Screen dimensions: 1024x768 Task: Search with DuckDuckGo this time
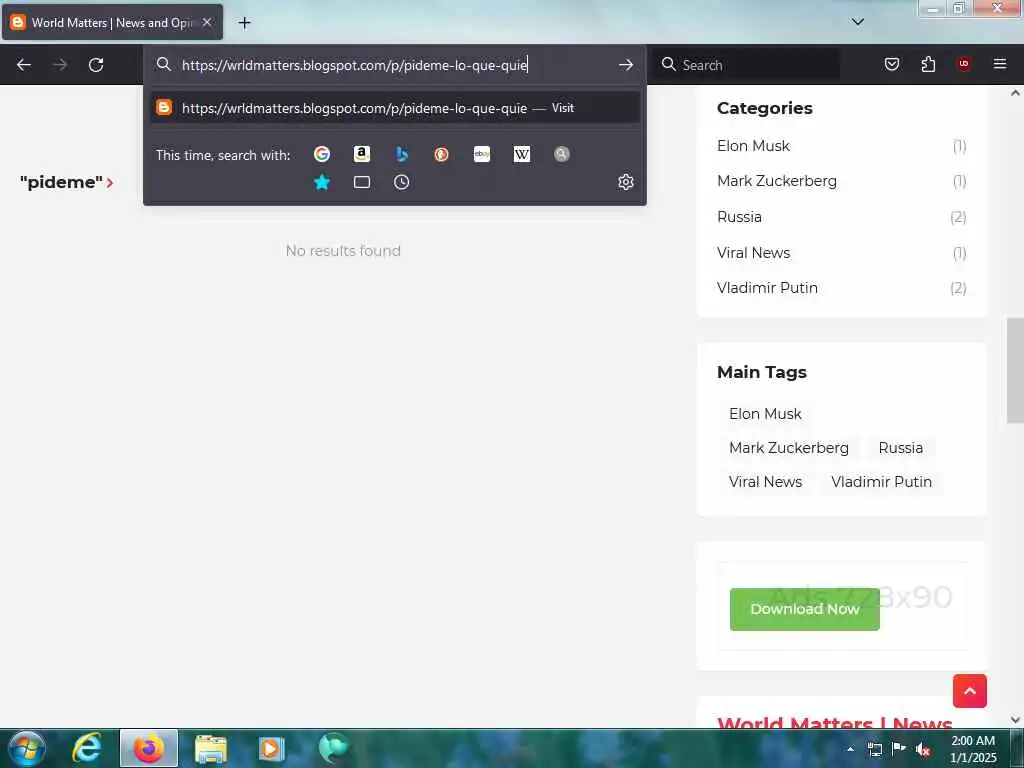click(441, 154)
